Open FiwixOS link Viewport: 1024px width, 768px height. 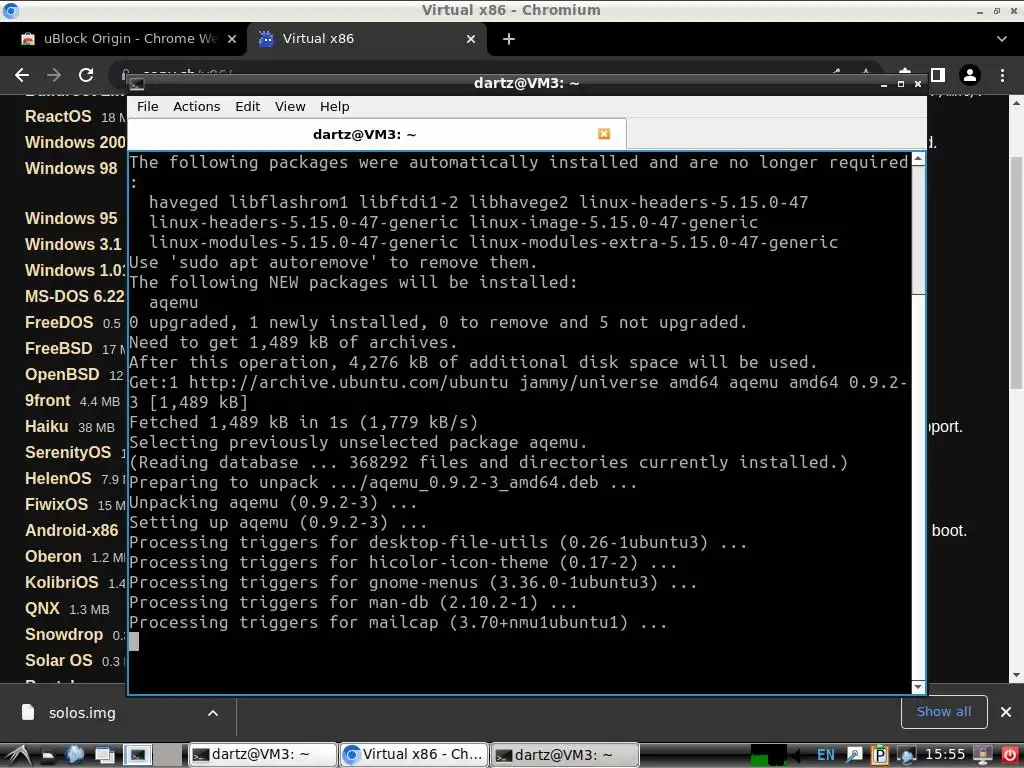pos(56,505)
